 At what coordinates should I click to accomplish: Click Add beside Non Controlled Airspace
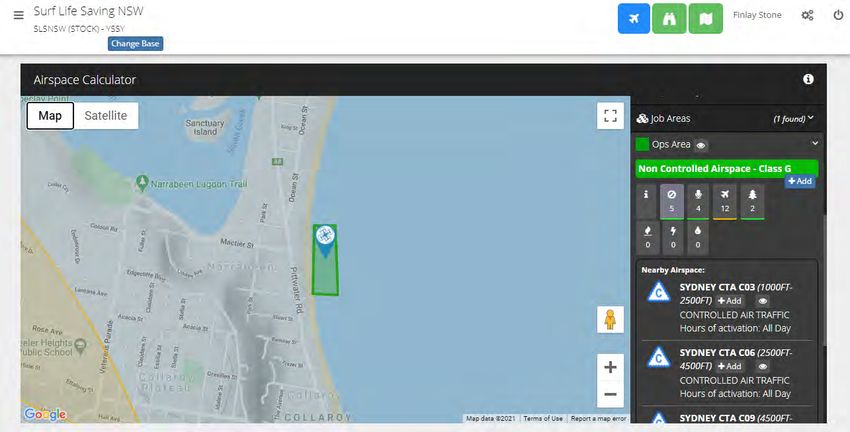click(800, 181)
